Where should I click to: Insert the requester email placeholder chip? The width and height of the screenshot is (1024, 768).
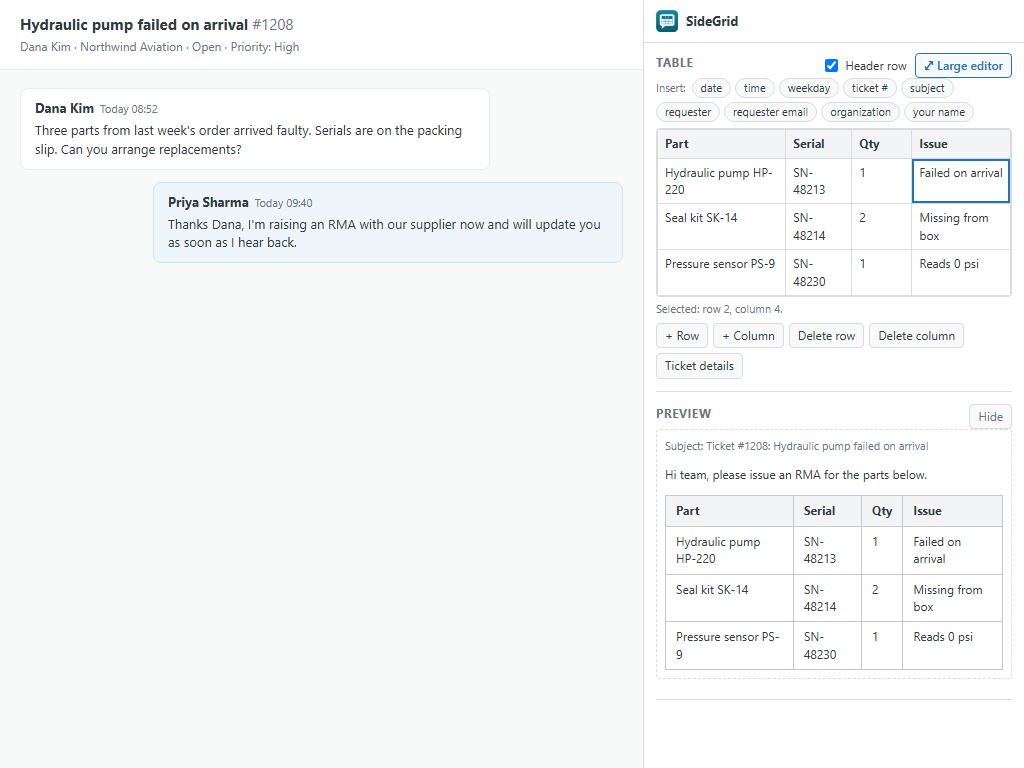pos(770,112)
